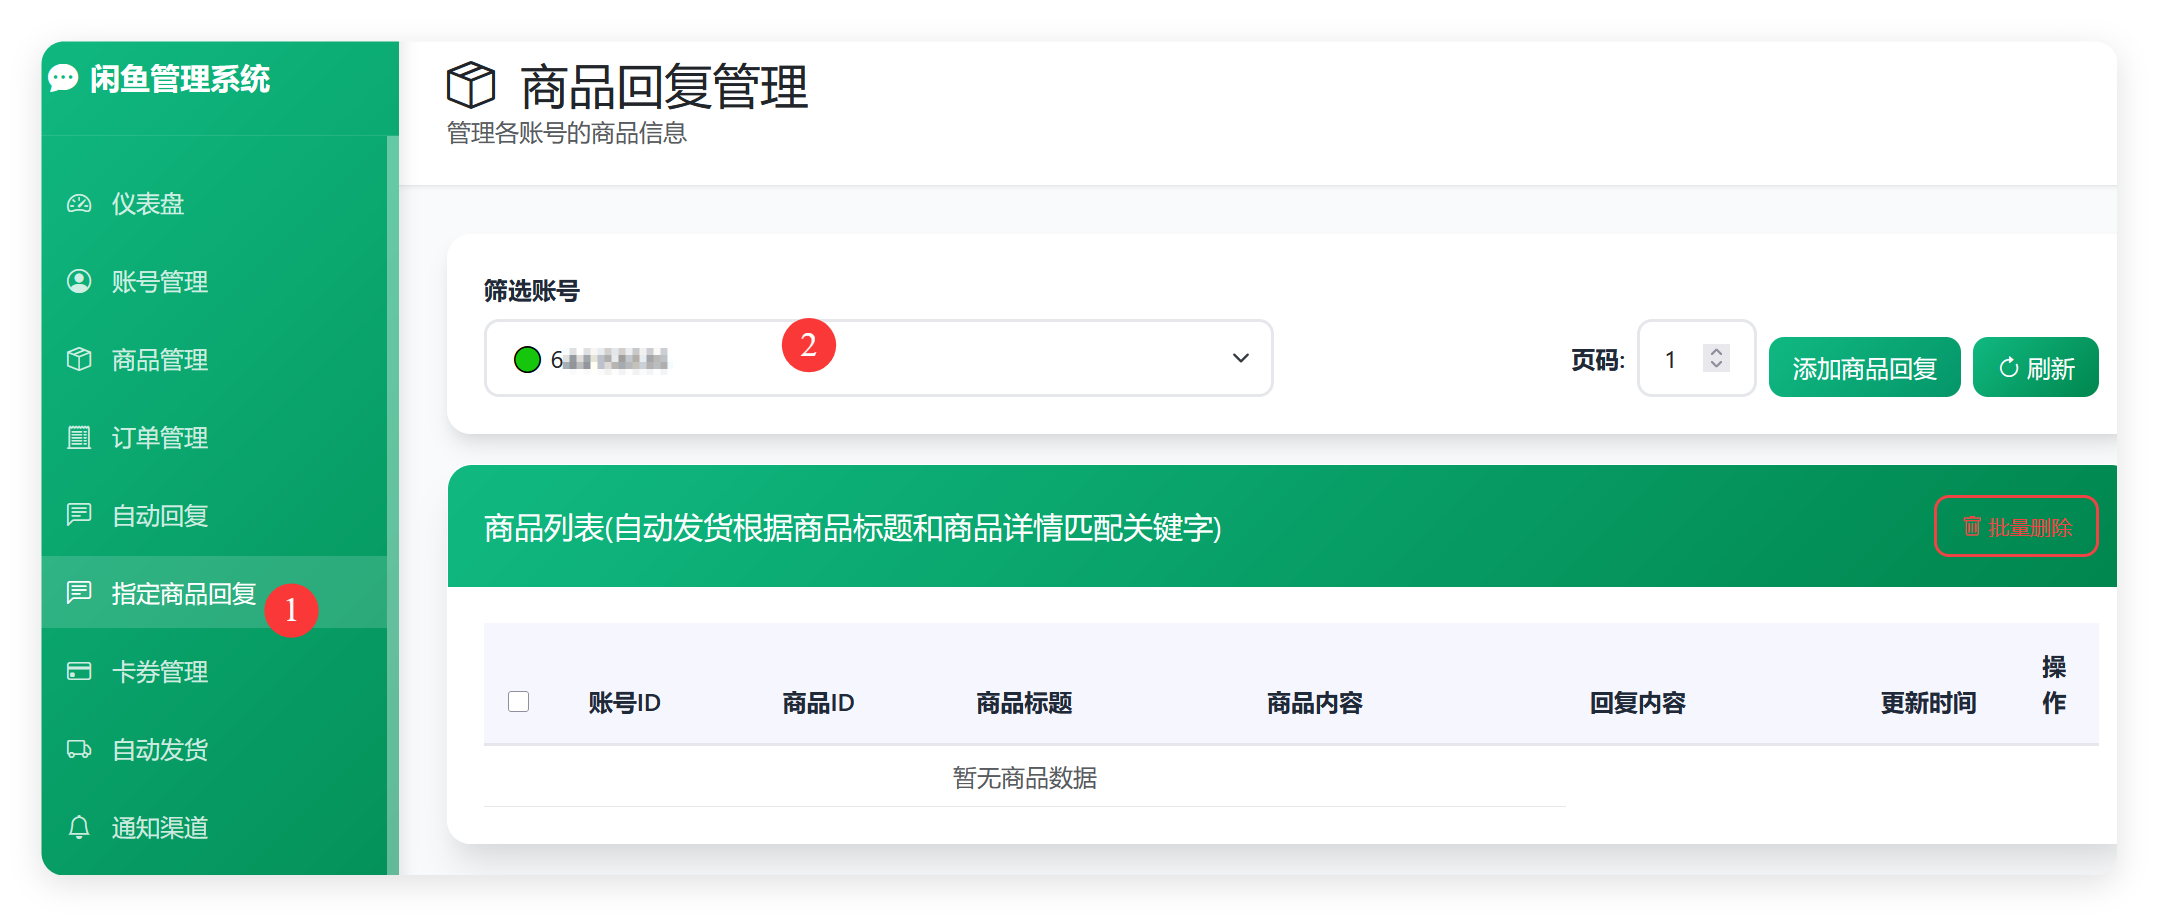This screenshot has height=916, width=2158.
Task: Click the 添加商品回复 button
Action: [x=1864, y=368]
